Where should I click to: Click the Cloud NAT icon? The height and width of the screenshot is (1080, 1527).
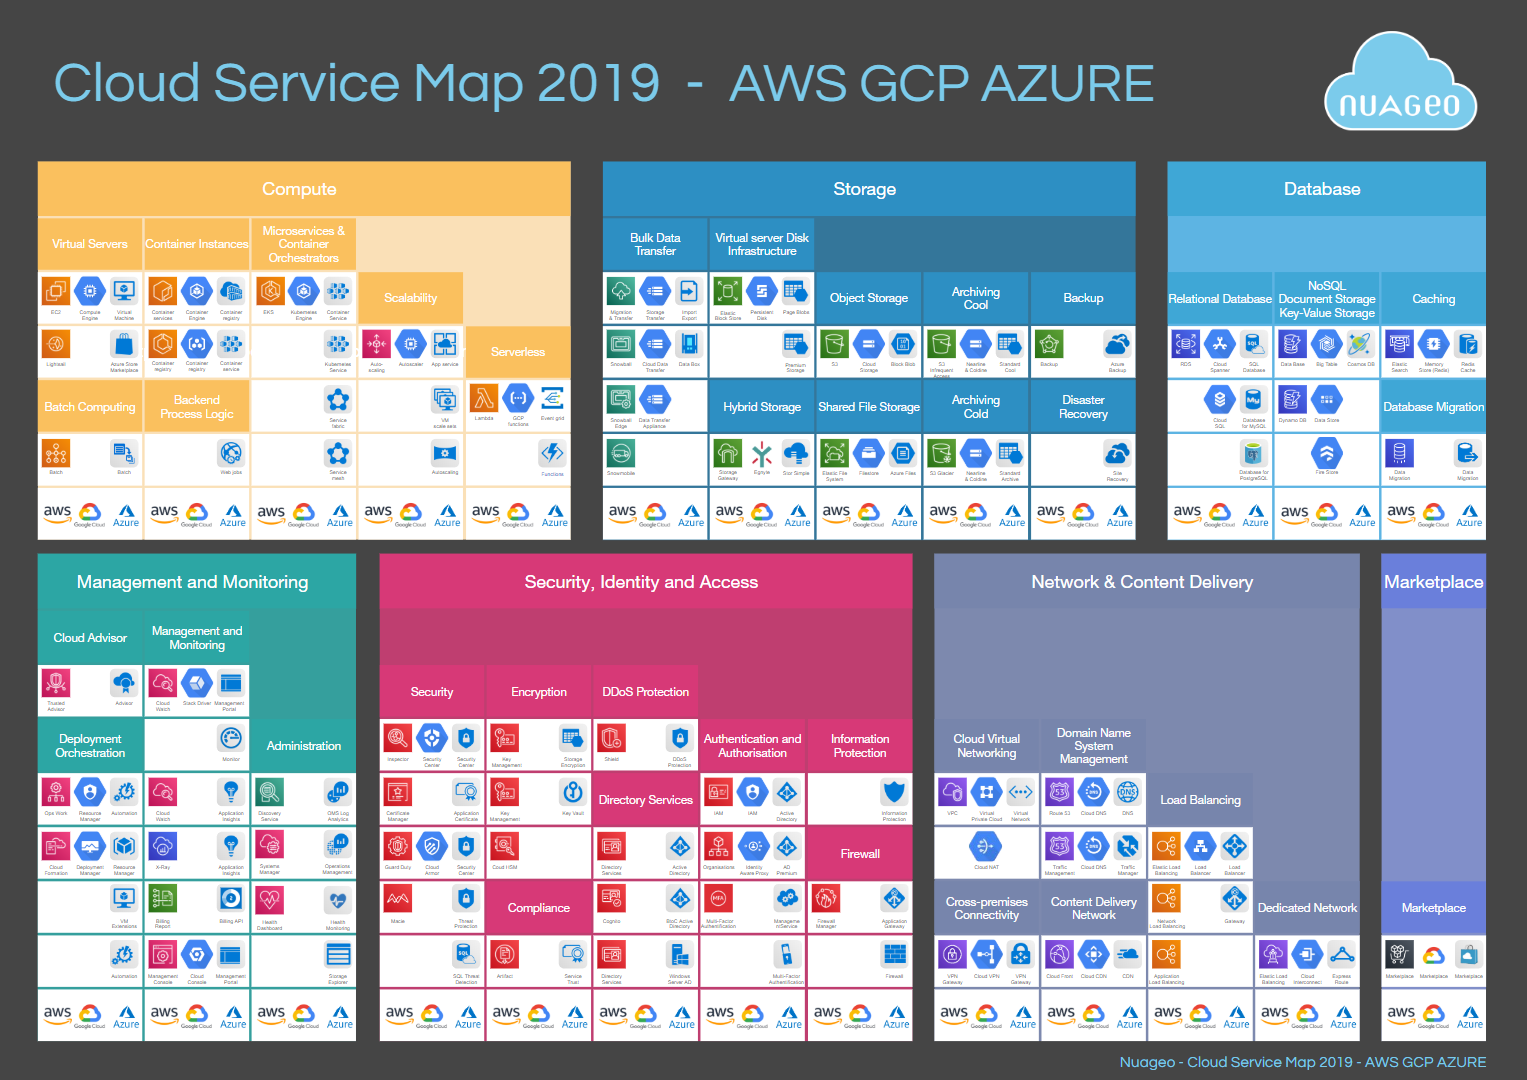tap(986, 847)
